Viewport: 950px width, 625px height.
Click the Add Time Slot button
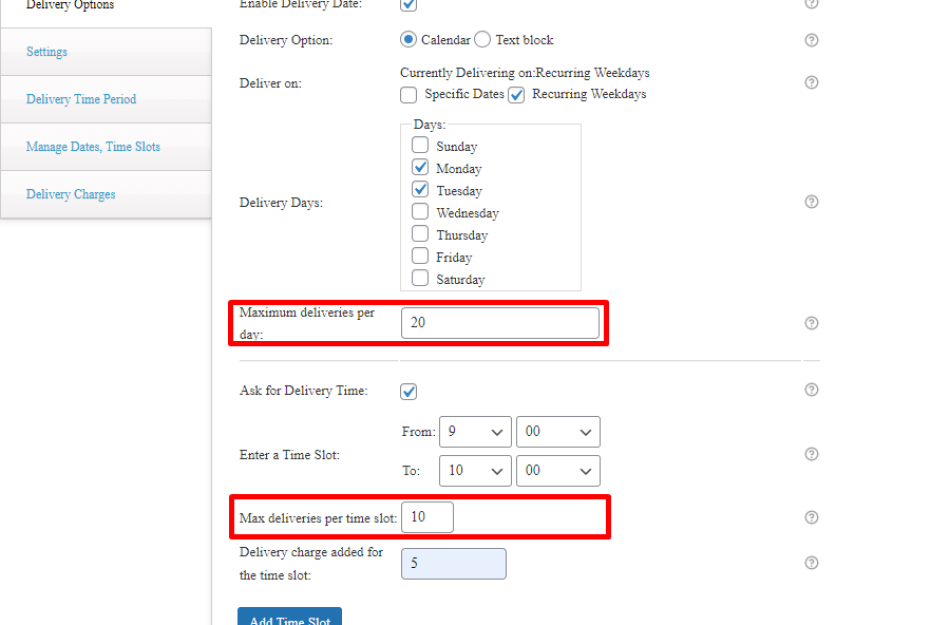click(289, 618)
